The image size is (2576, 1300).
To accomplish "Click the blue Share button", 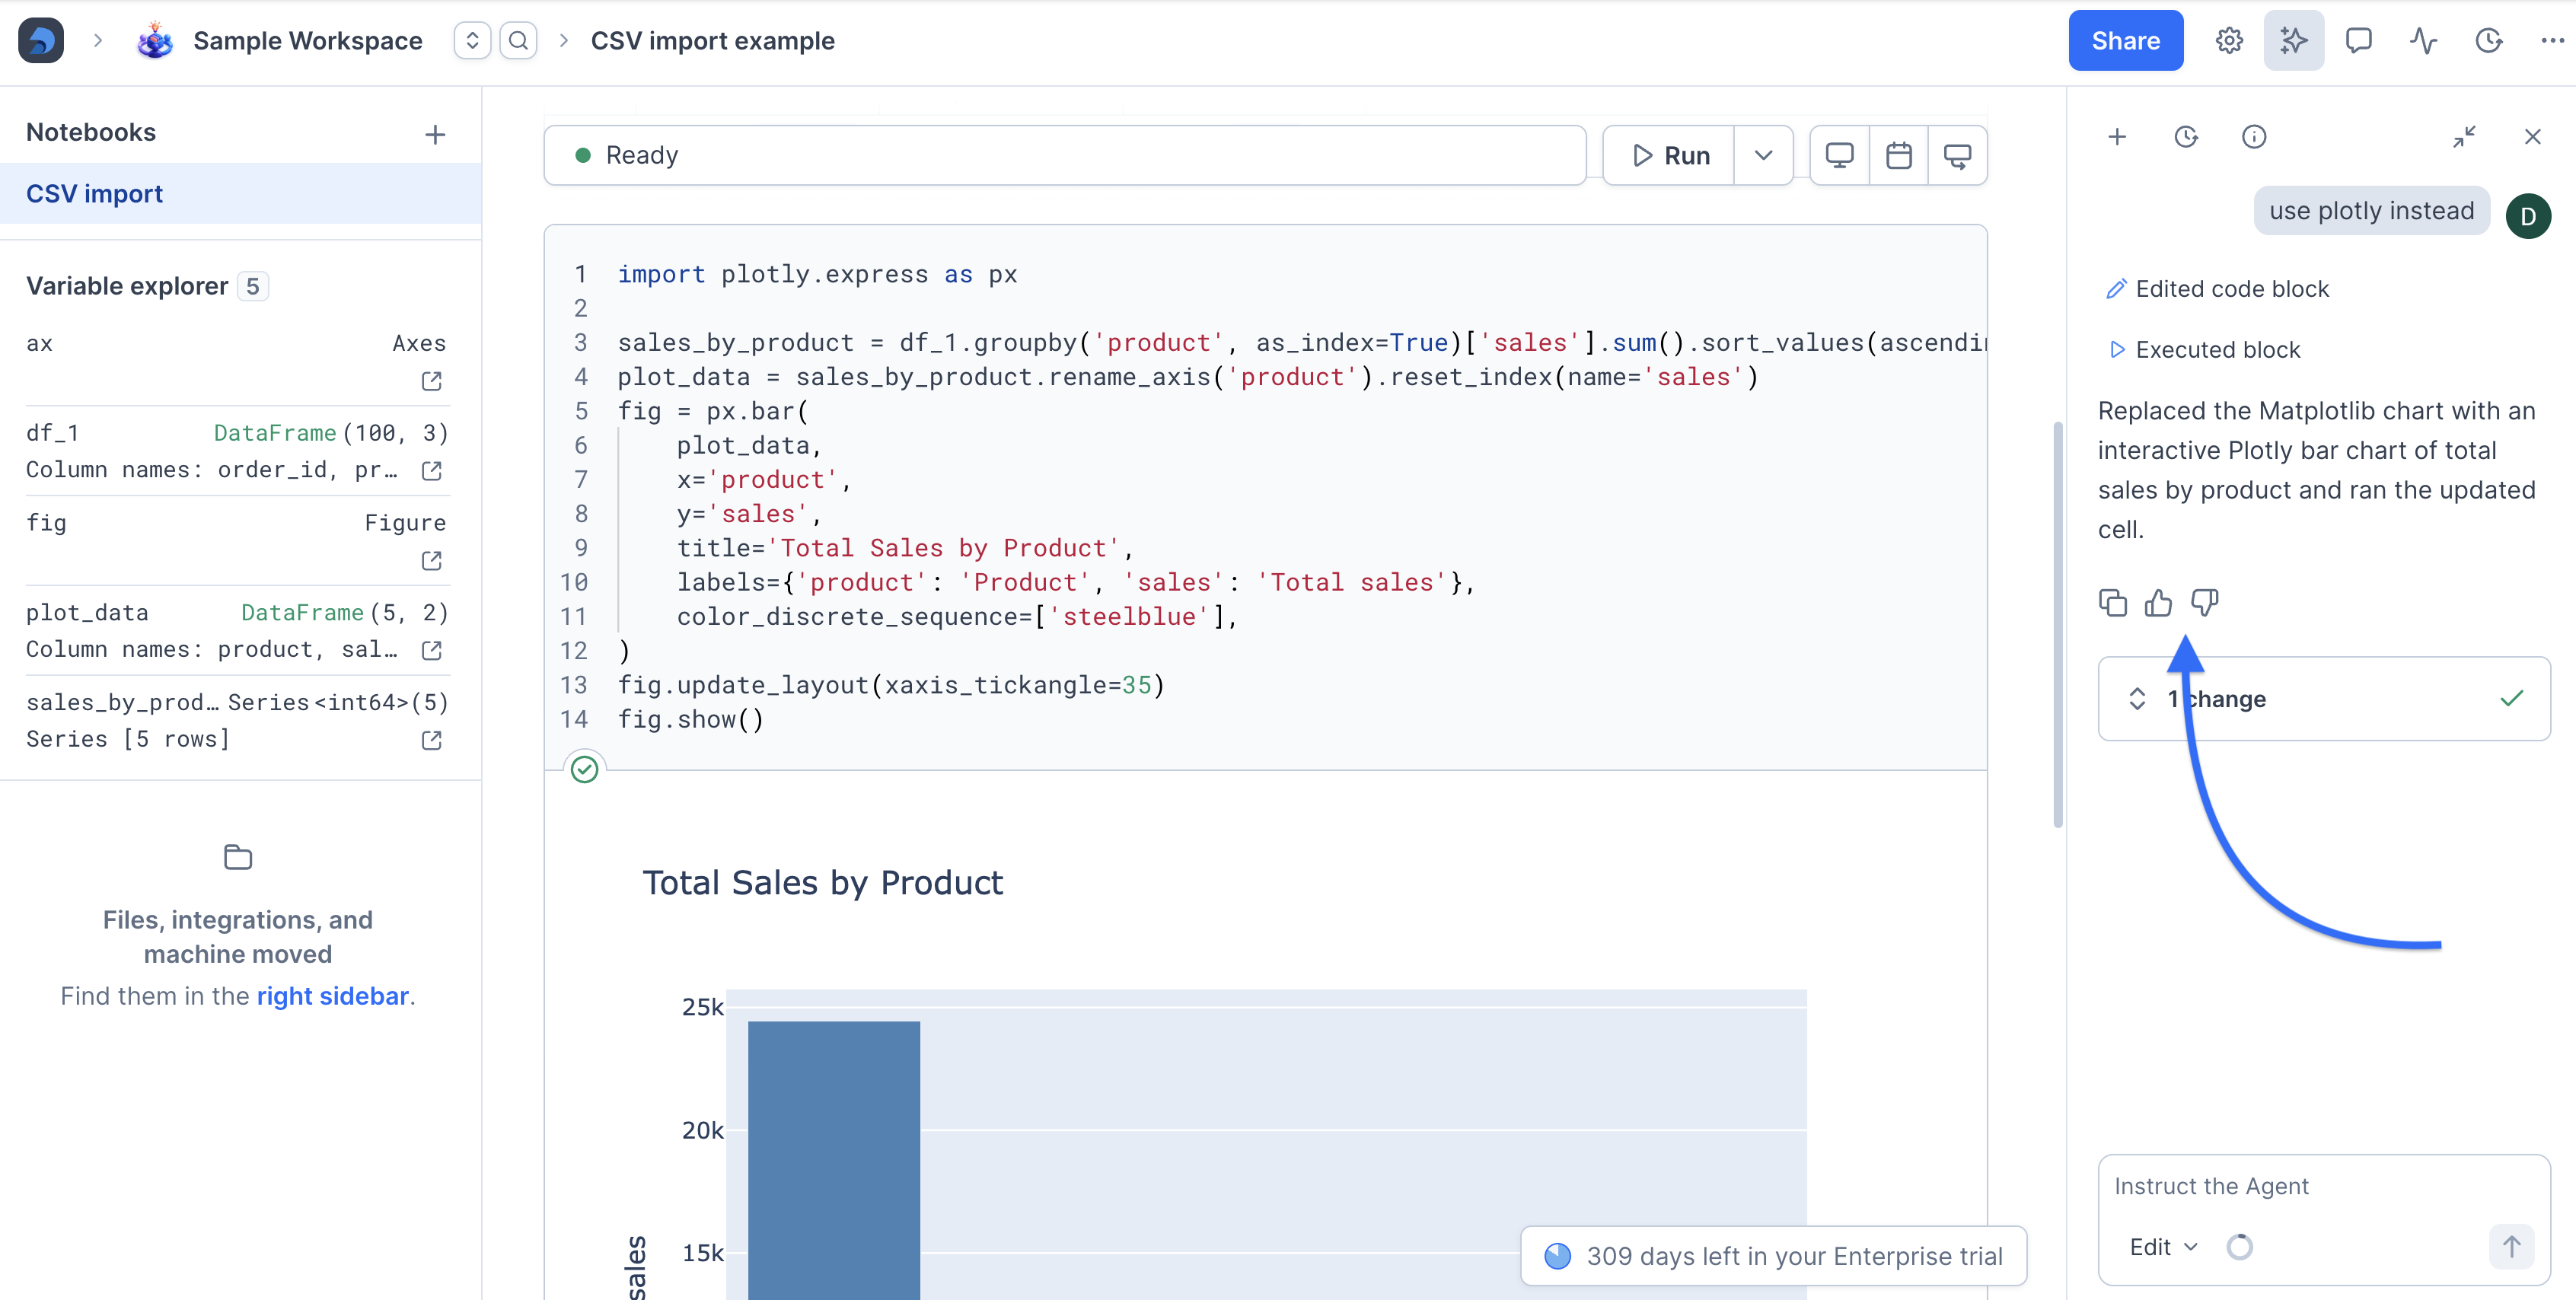I will tap(2125, 41).
